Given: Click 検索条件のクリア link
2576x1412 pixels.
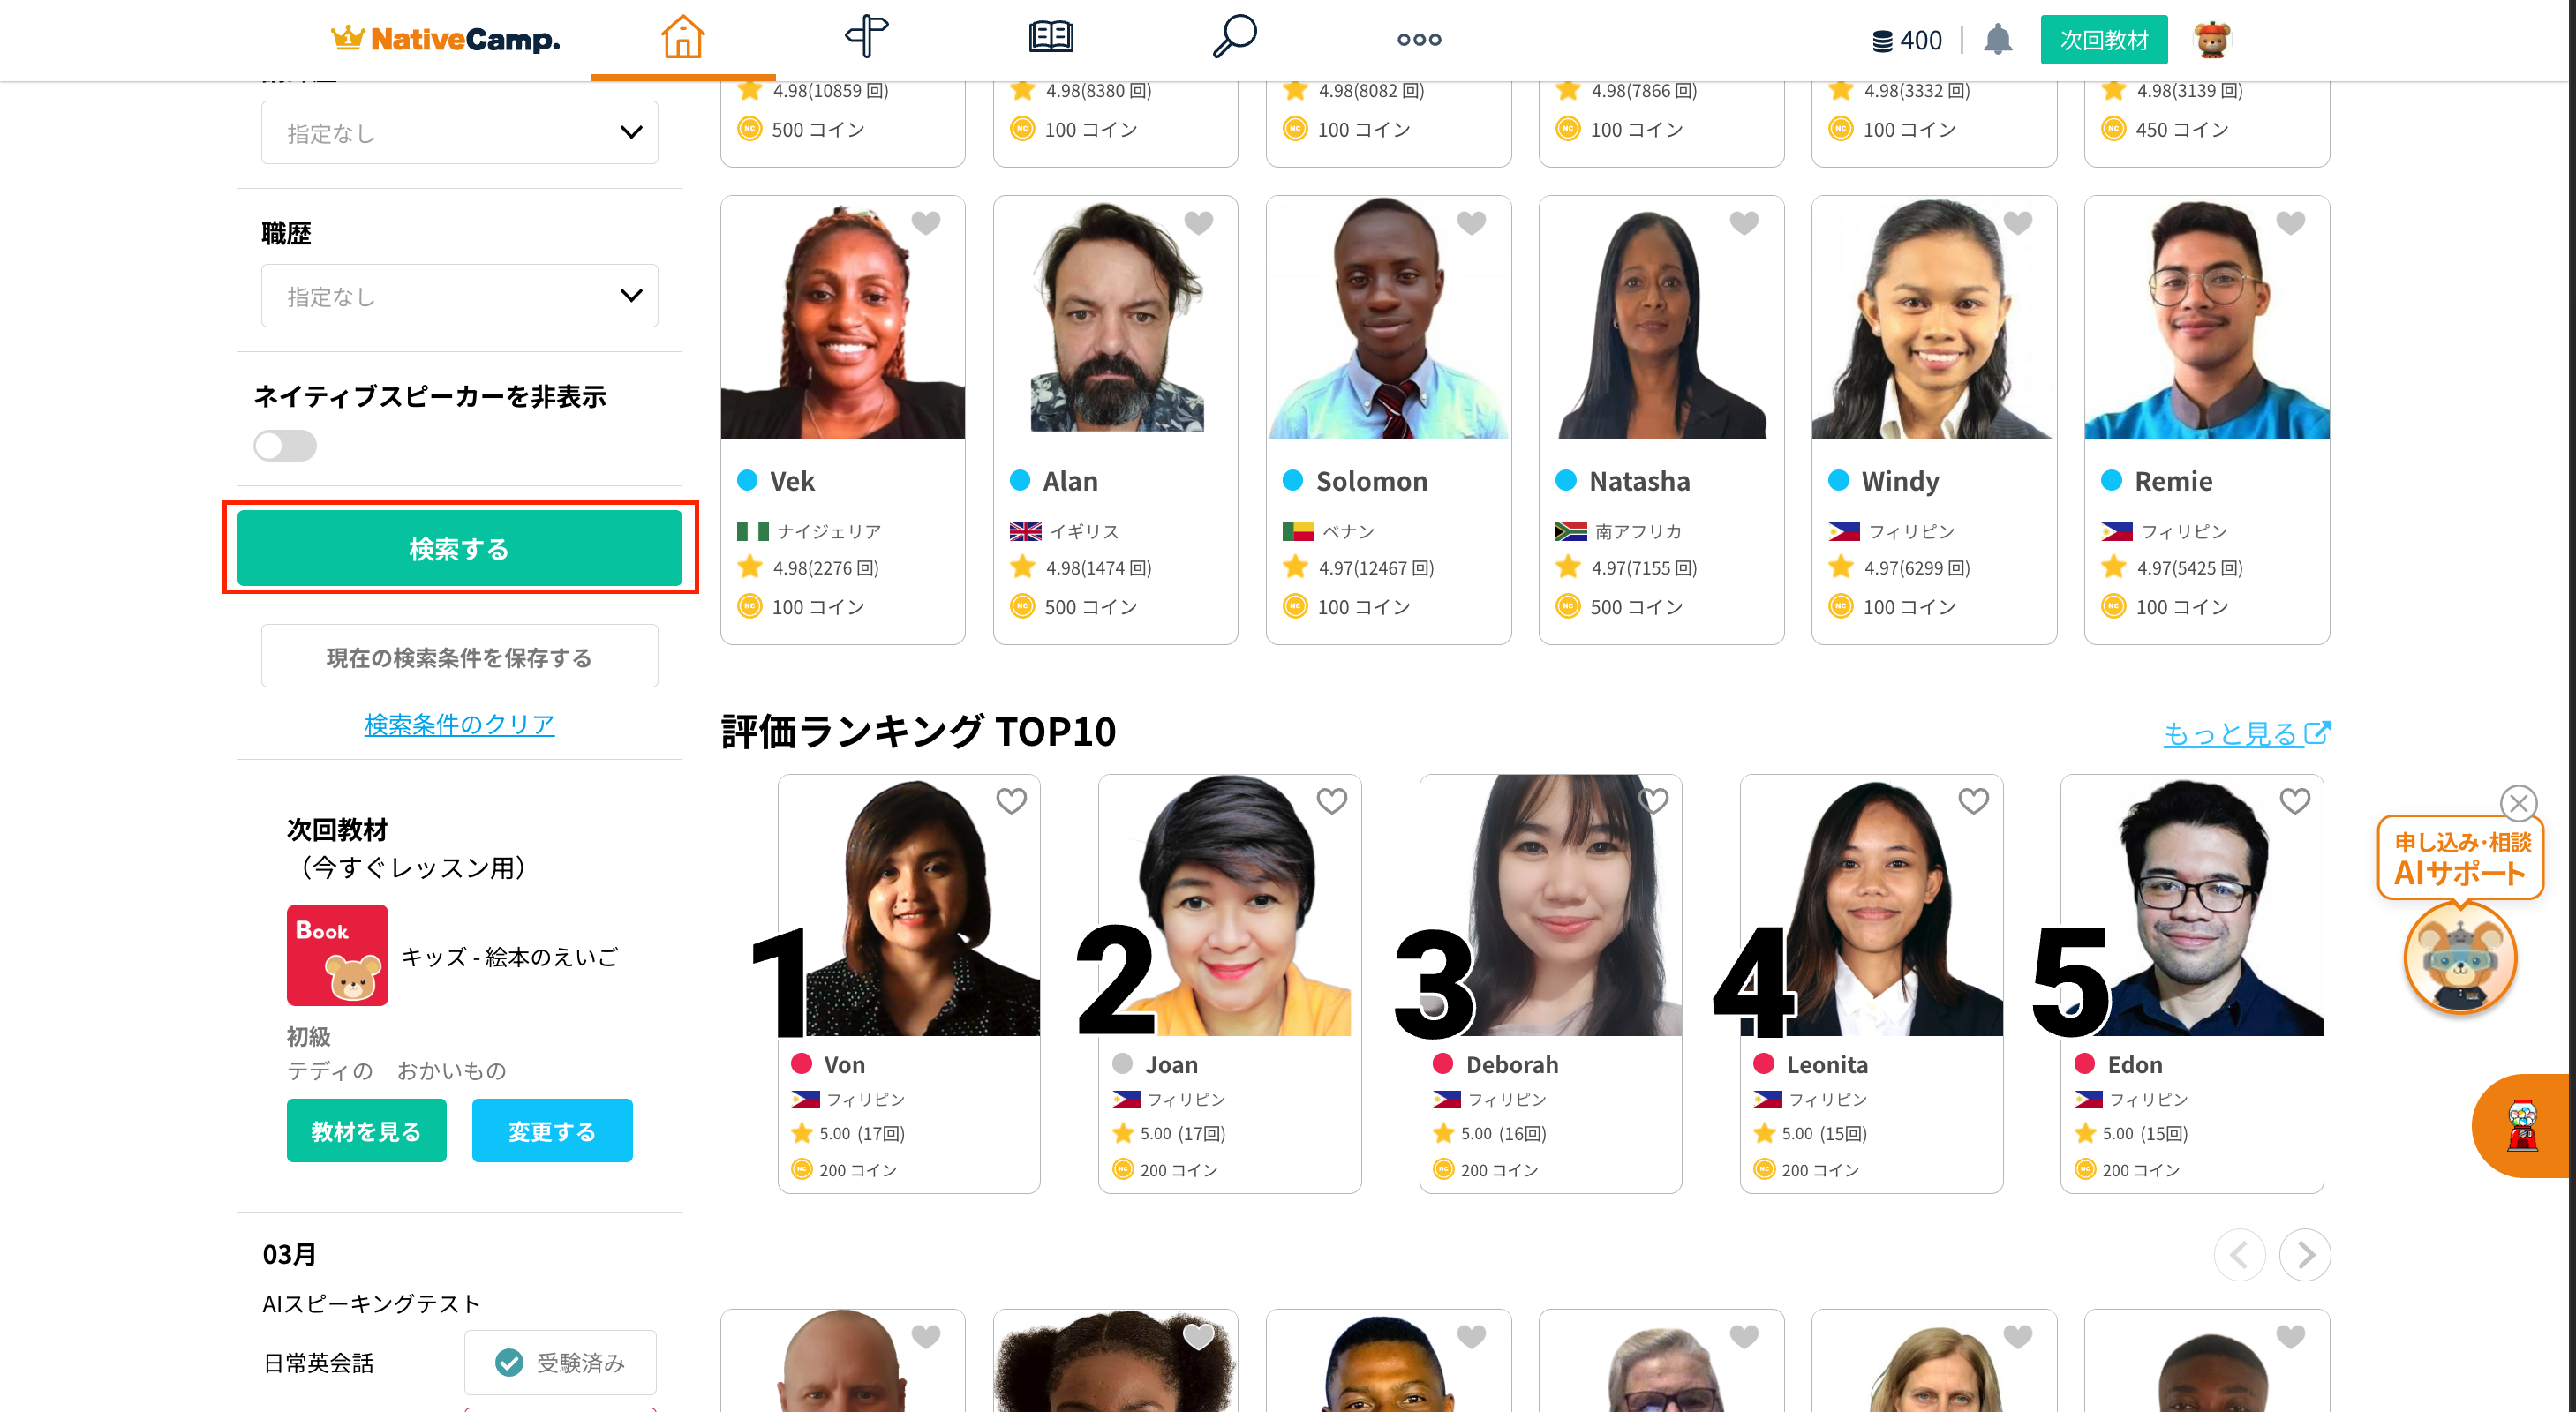Looking at the screenshot, I should pyautogui.click(x=459, y=724).
